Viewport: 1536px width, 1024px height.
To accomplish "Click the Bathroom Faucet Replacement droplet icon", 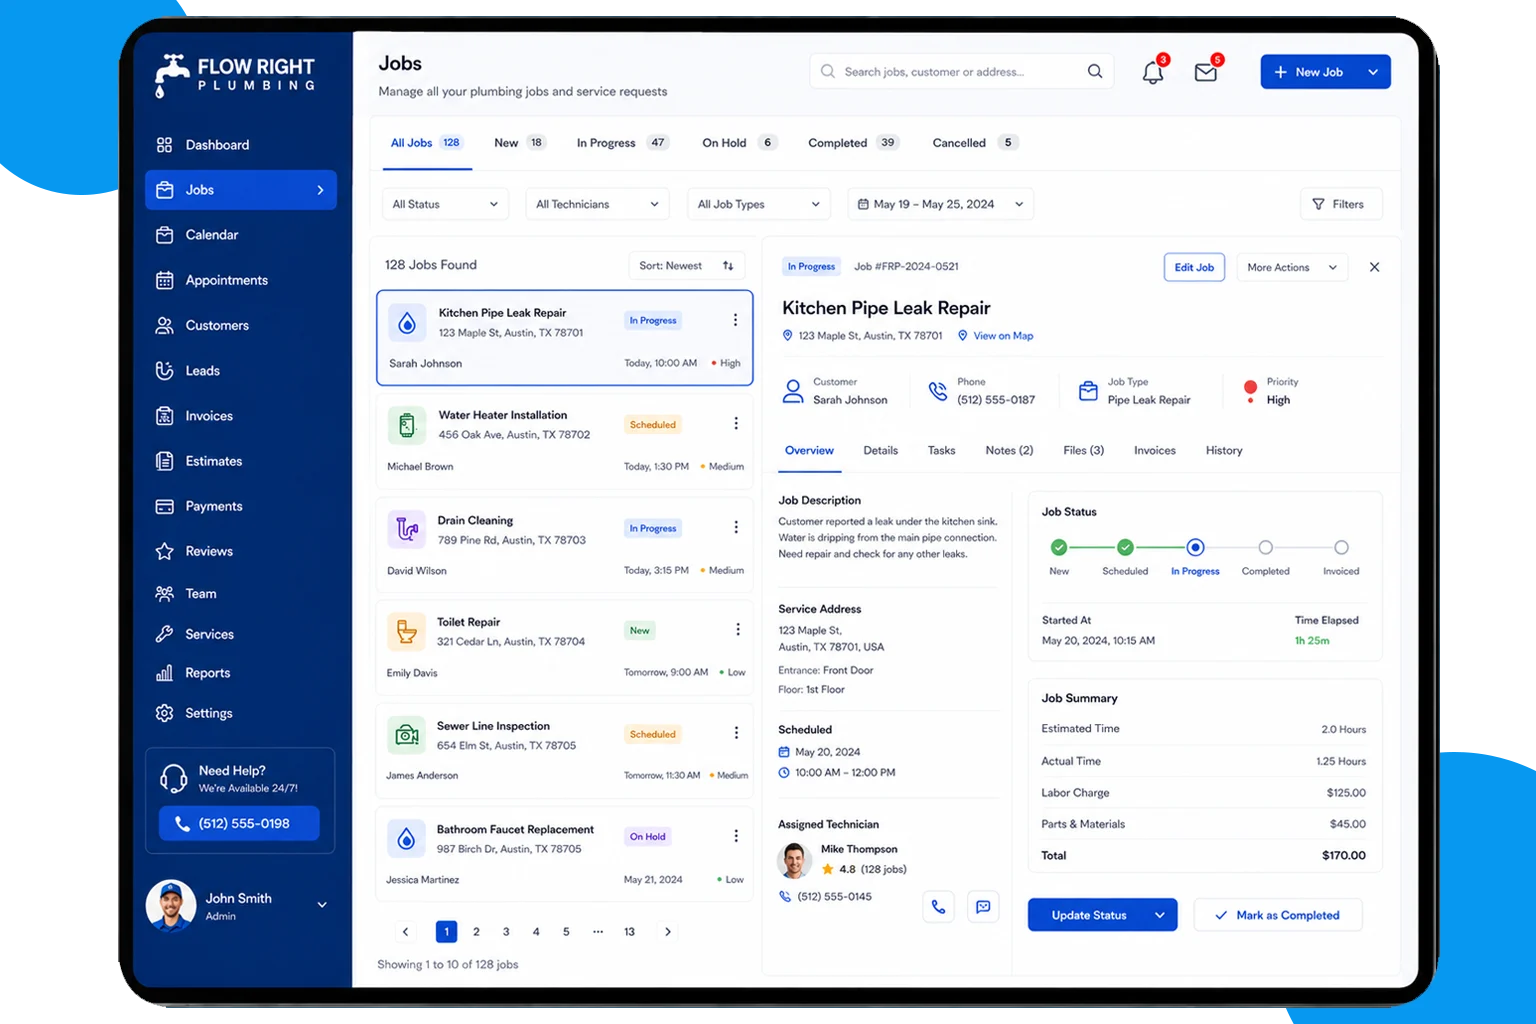I will (406, 838).
